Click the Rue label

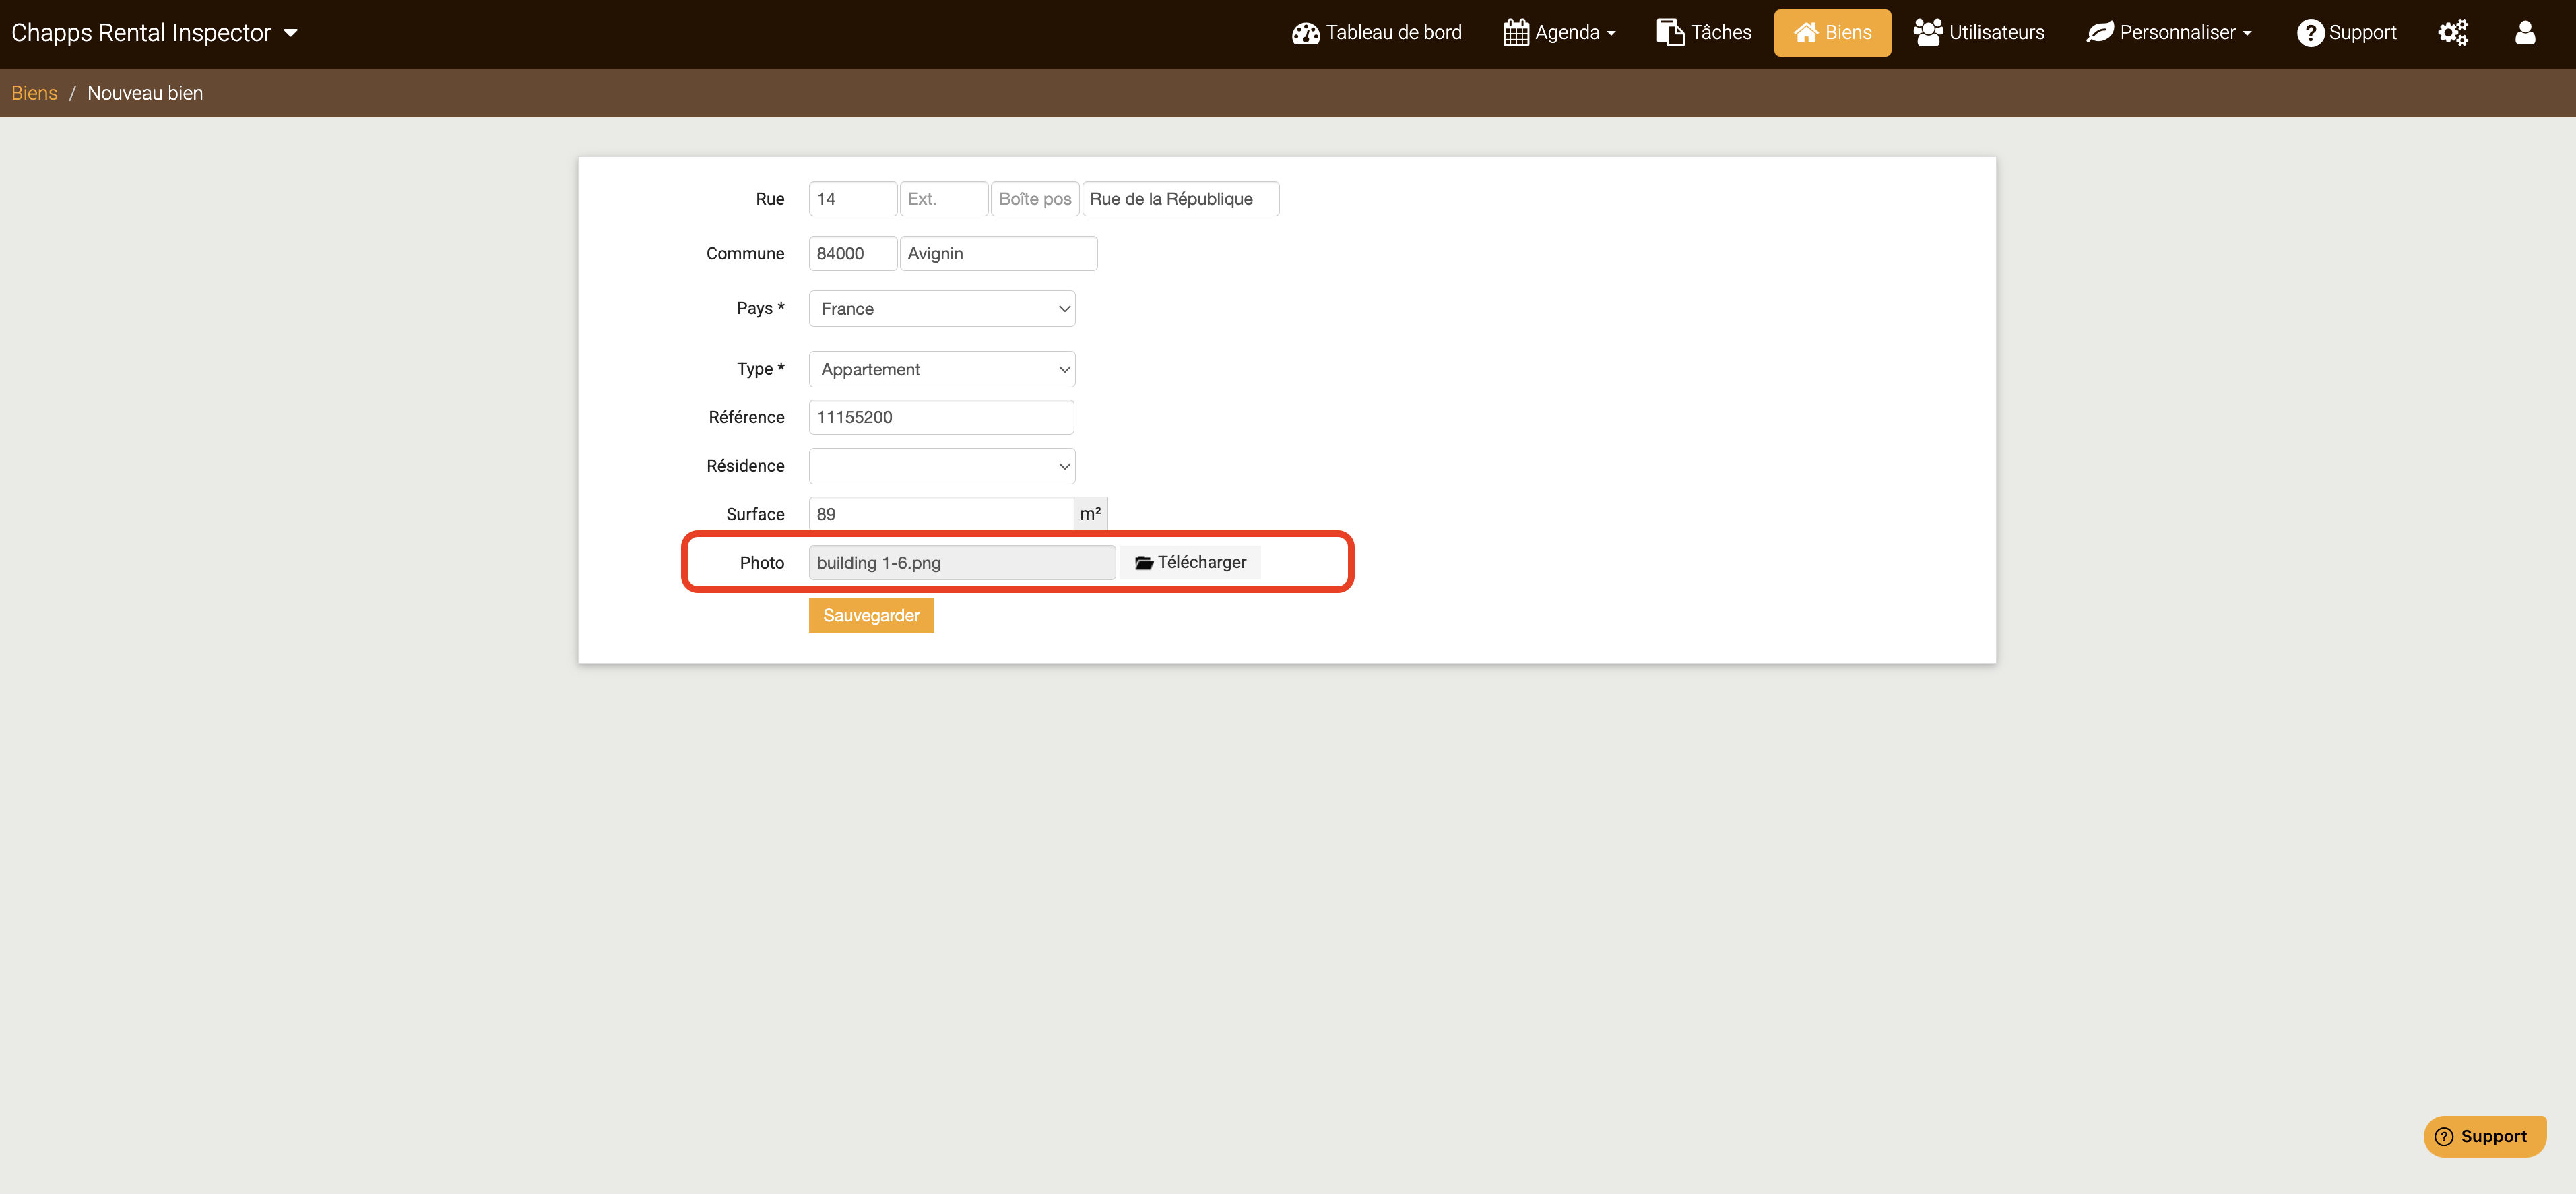770,199
